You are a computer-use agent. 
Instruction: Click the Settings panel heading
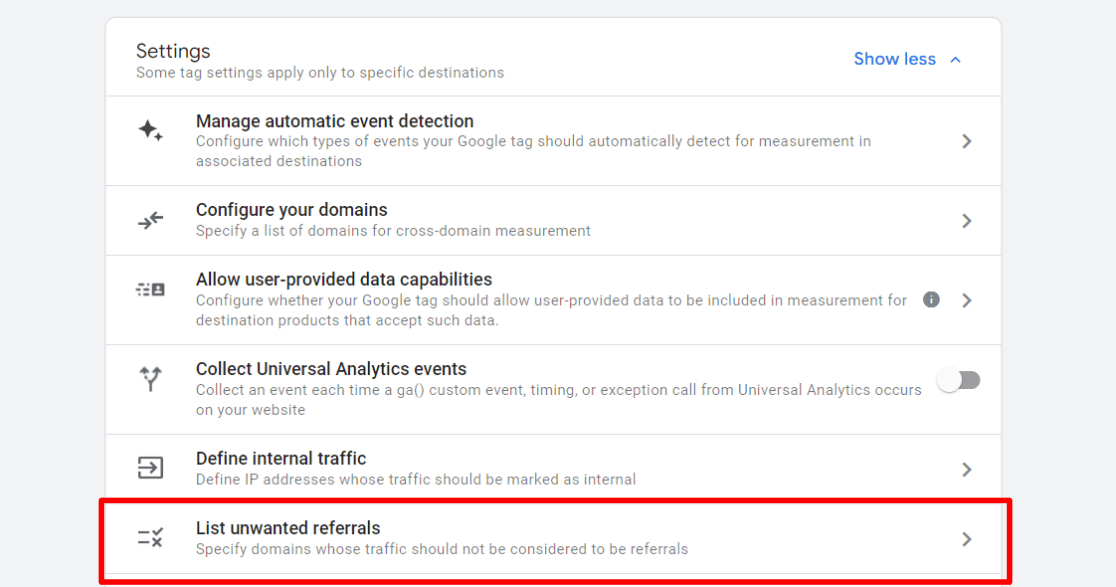coord(173,50)
